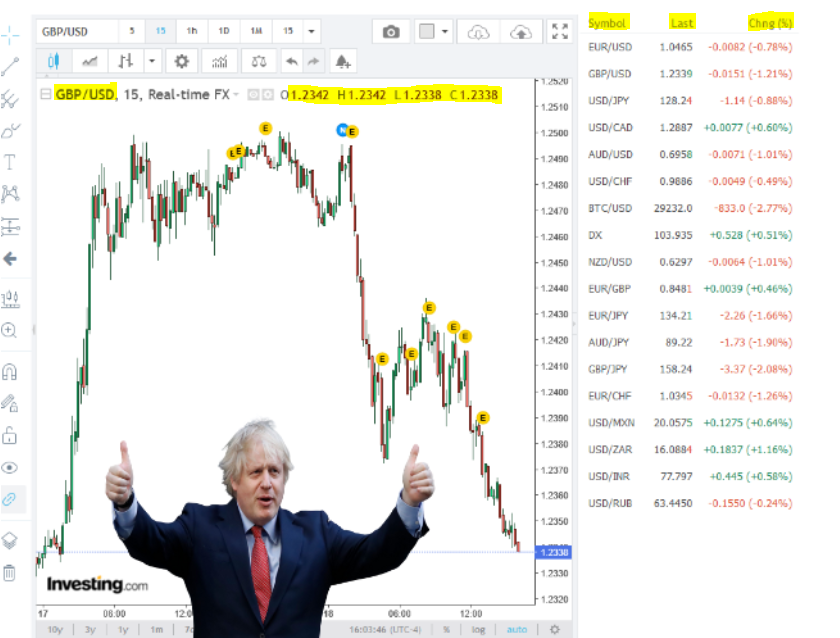Toggle log scale on the chart
This screenshot has height=638, width=840.
[478, 629]
